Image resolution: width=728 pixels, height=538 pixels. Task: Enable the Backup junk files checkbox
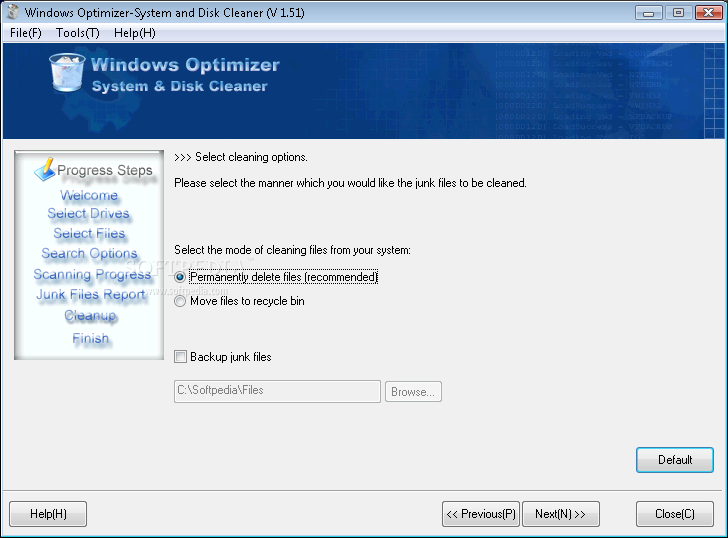180,357
